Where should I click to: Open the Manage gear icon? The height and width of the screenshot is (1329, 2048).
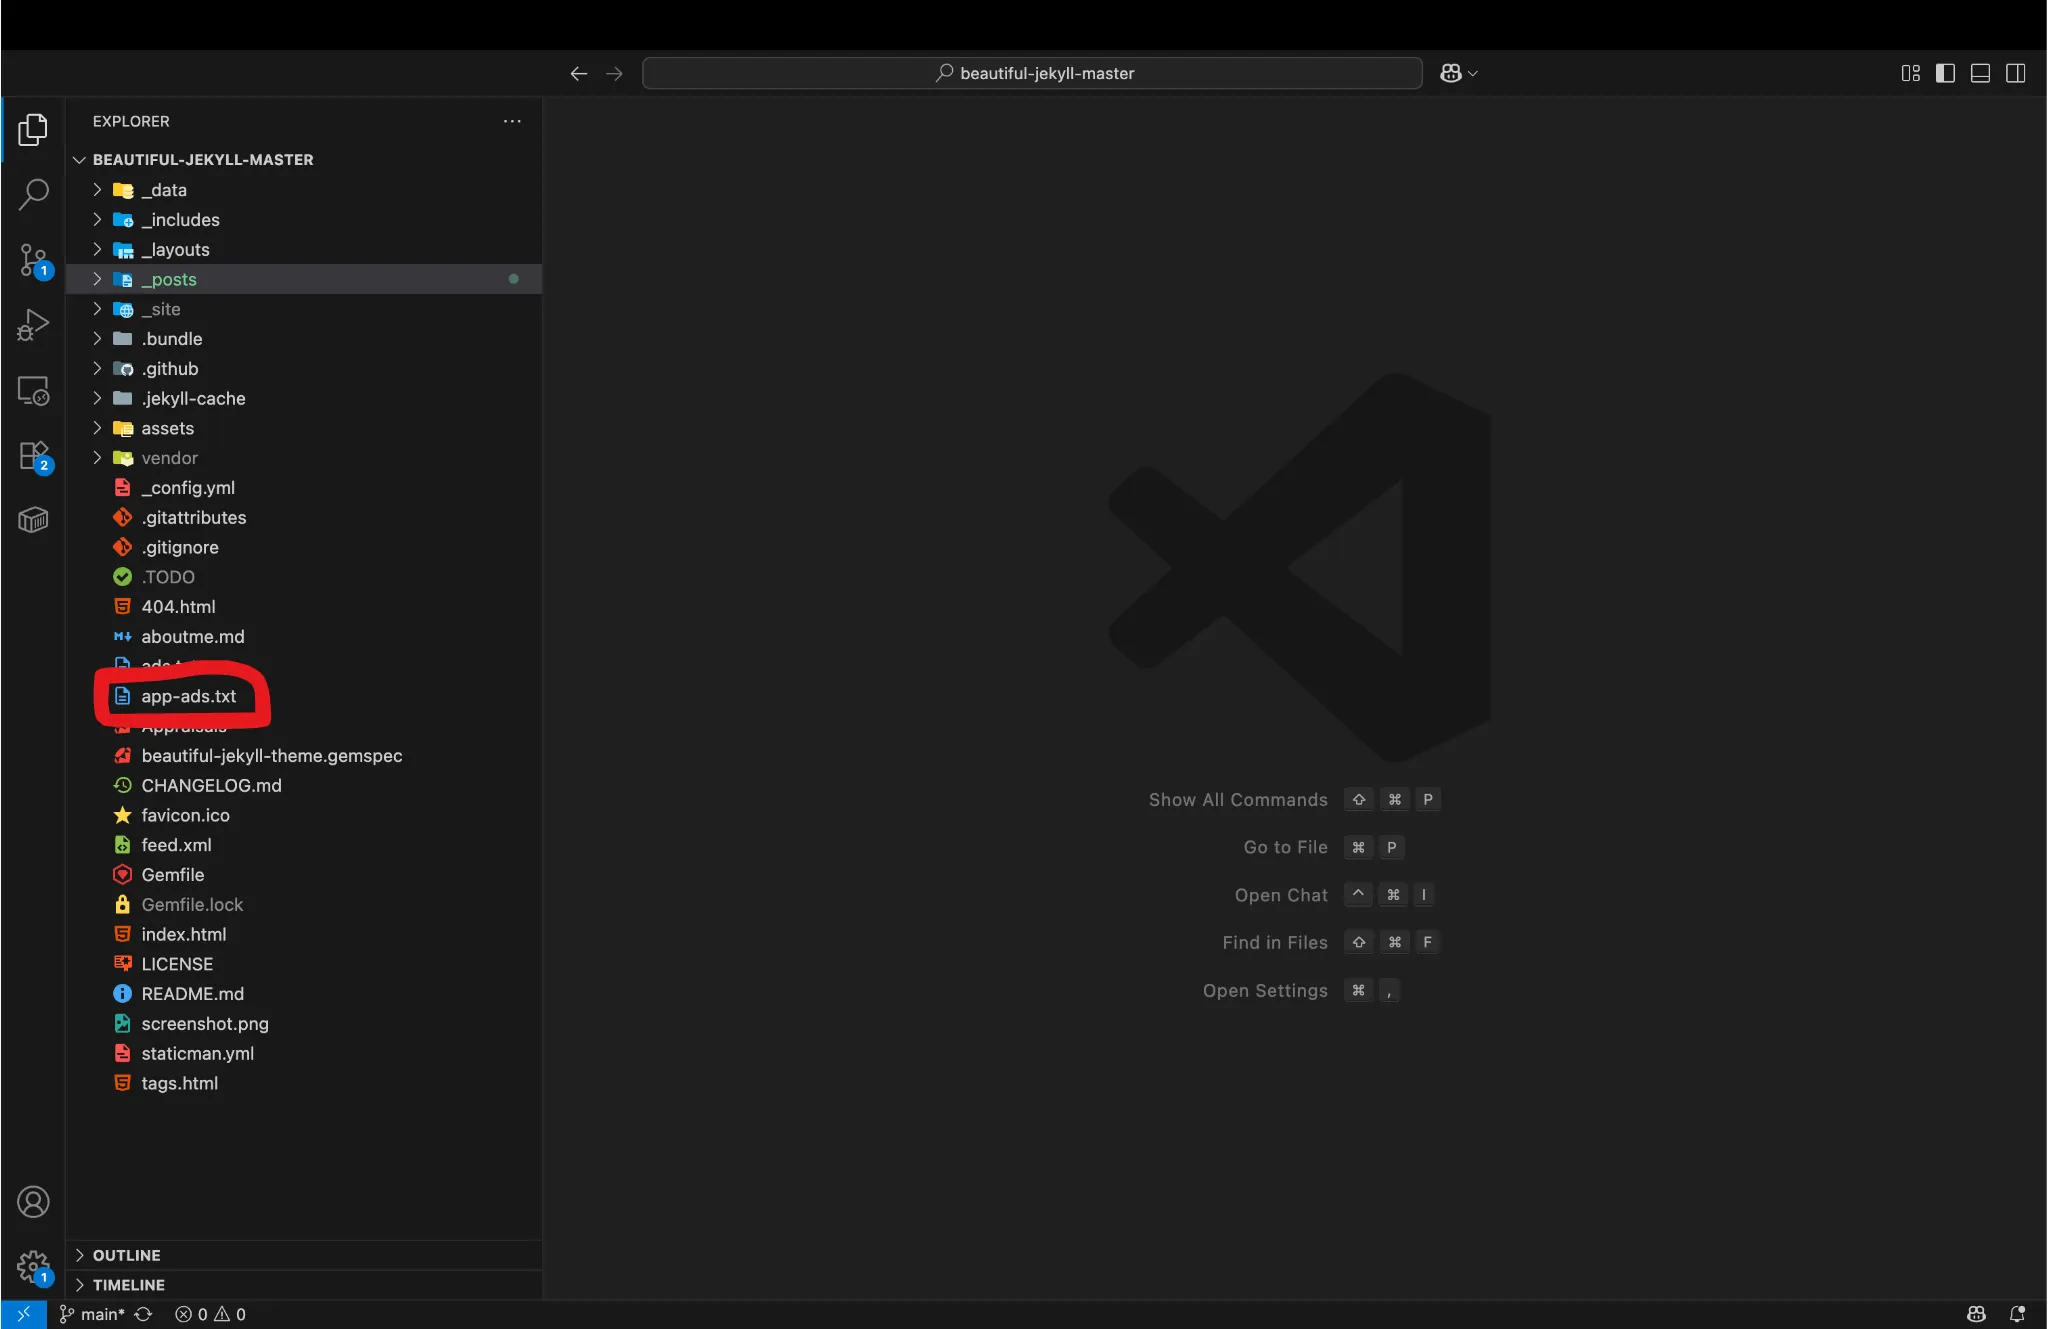[x=33, y=1266]
